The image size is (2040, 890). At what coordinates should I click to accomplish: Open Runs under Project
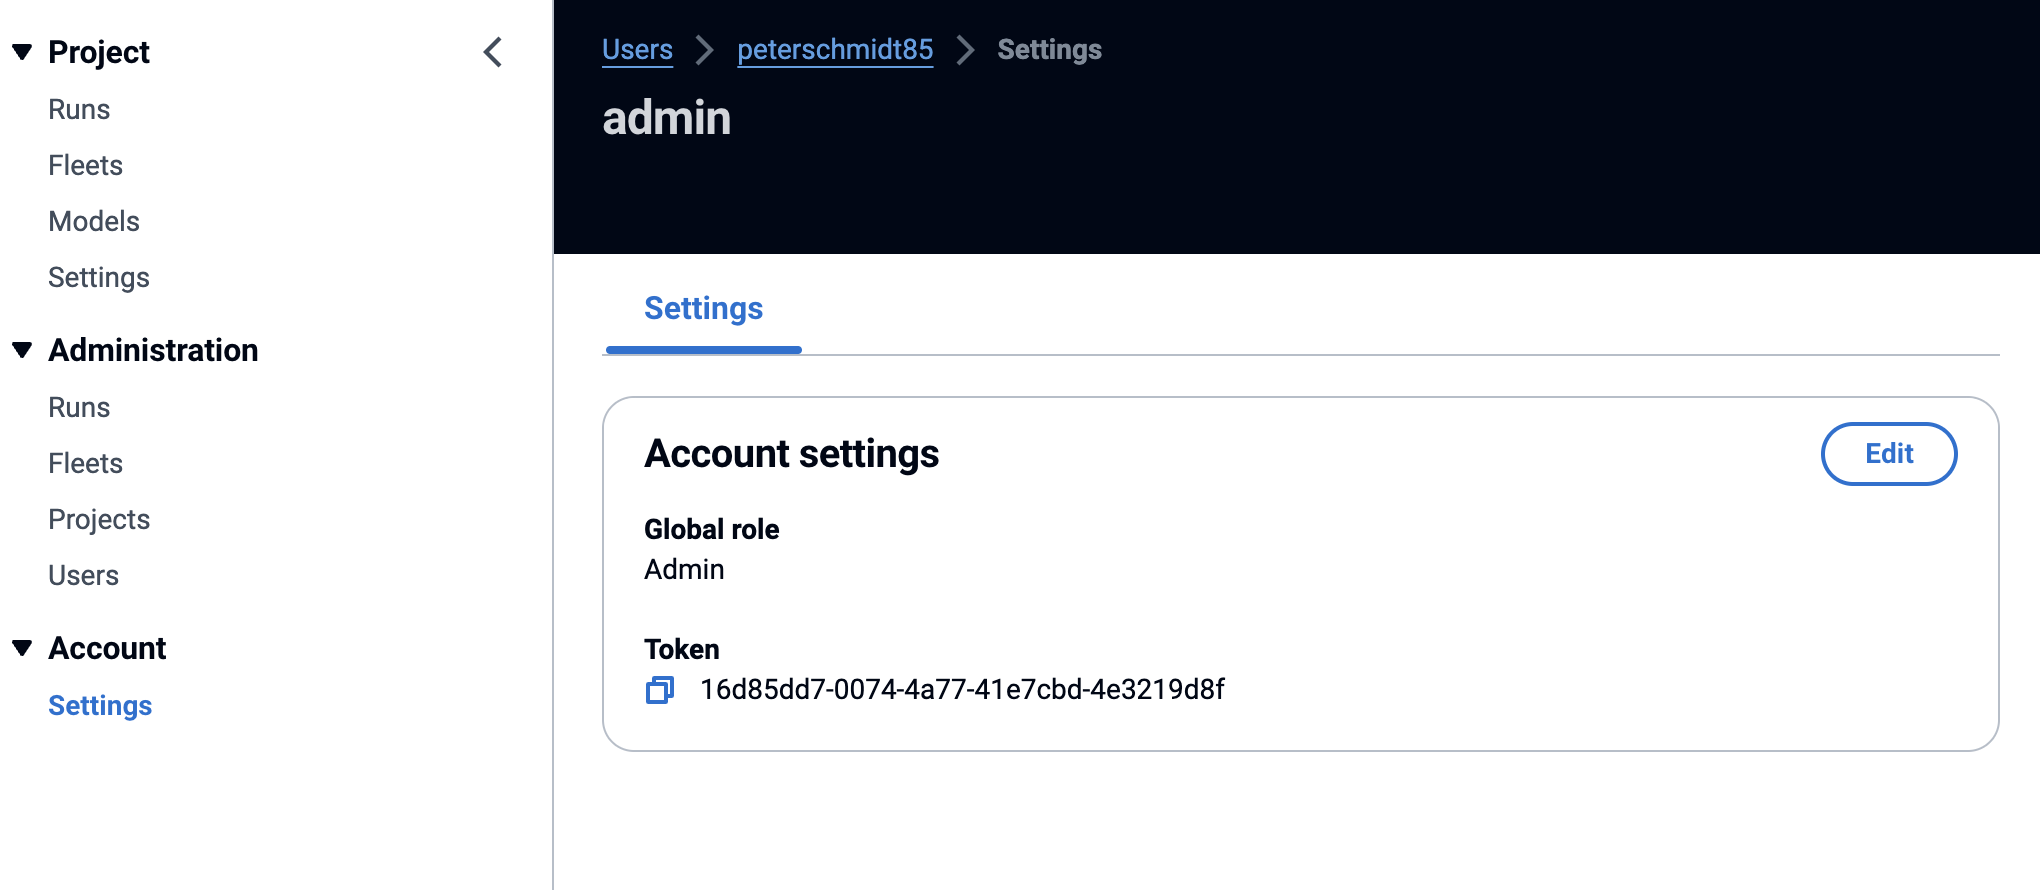click(x=79, y=110)
